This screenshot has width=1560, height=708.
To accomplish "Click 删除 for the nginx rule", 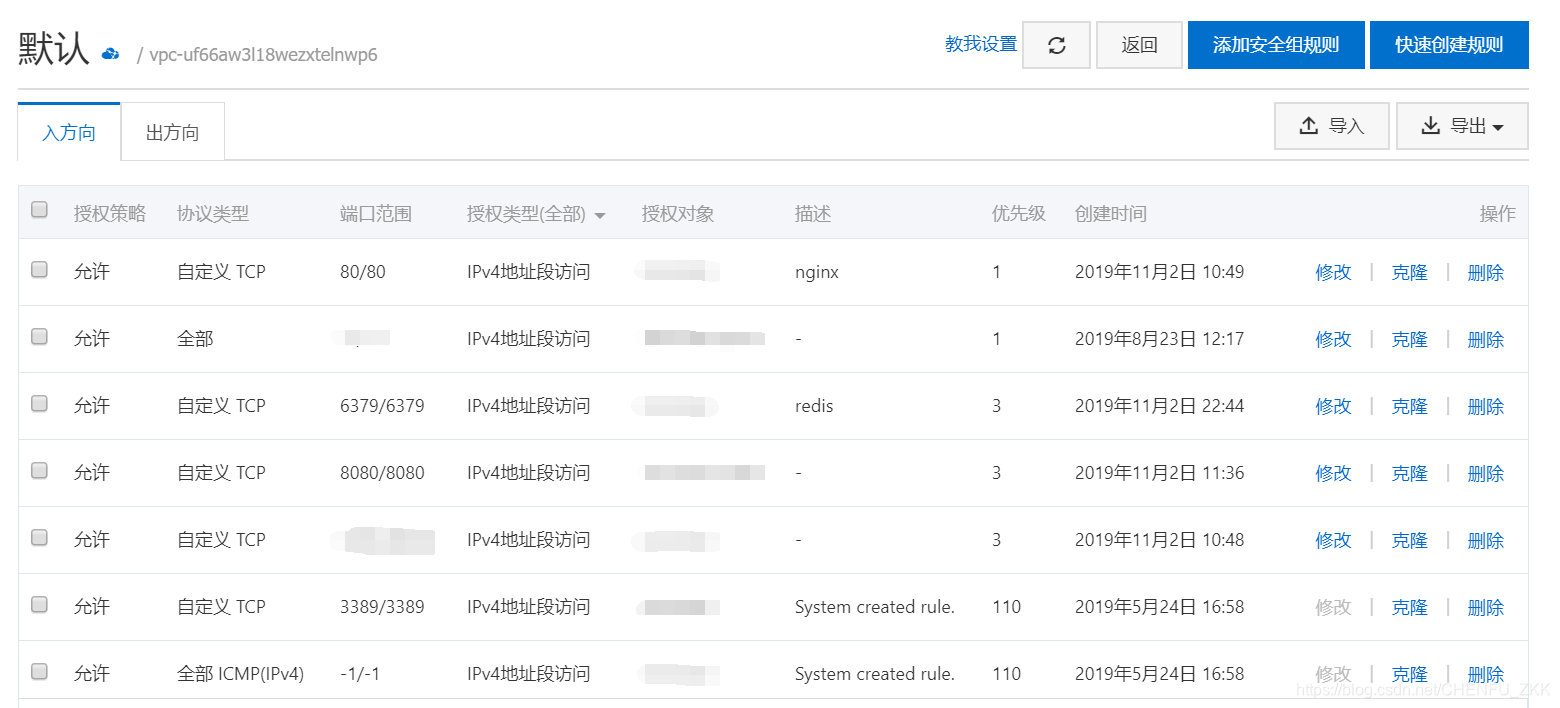I will pos(1485,272).
